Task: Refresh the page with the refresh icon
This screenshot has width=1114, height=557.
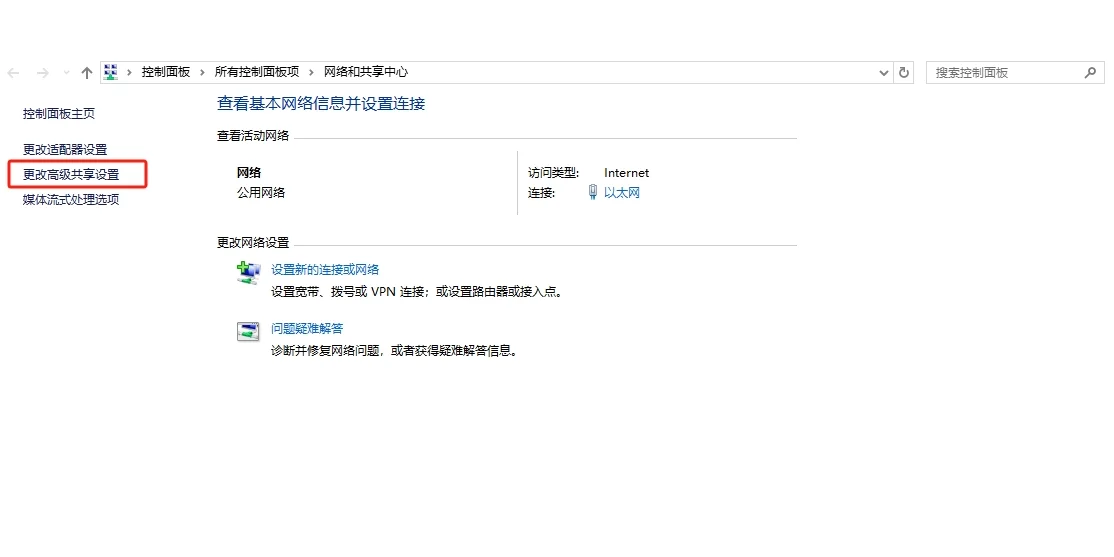Action: pos(904,72)
